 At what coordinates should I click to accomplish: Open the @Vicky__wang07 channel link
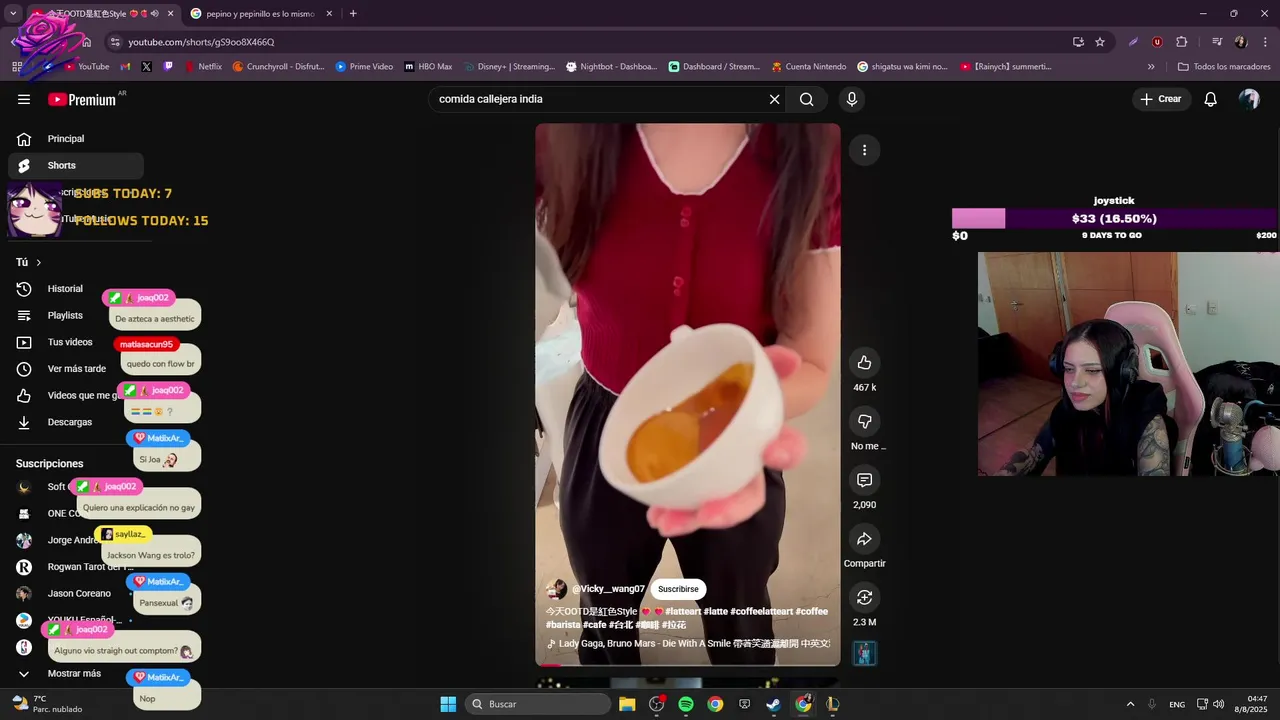(x=608, y=589)
